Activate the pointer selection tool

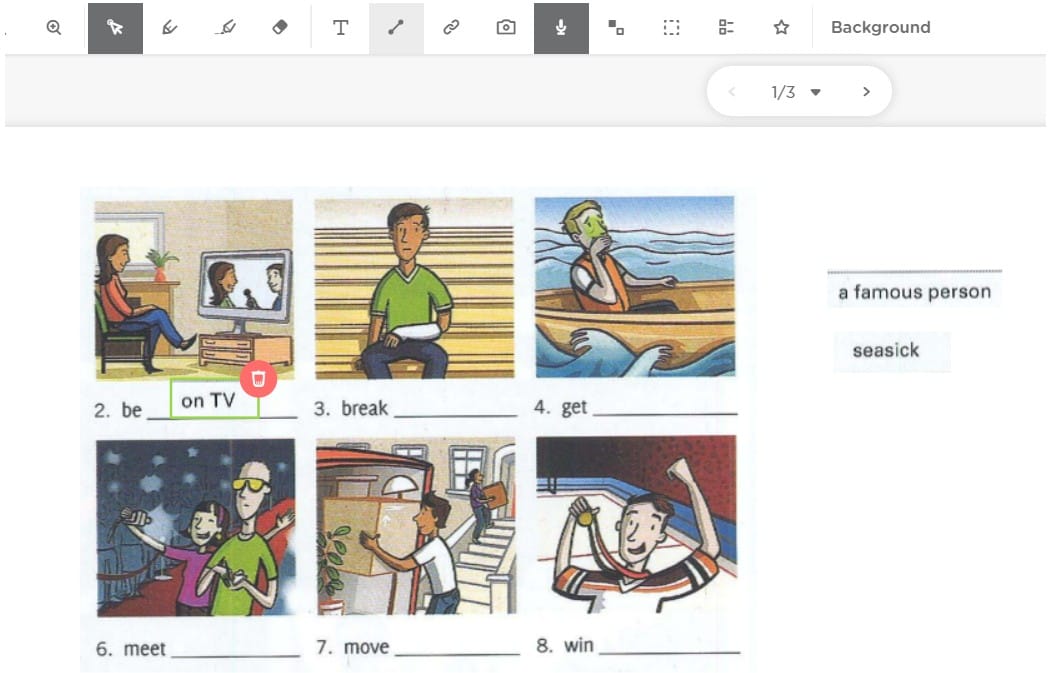115,28
